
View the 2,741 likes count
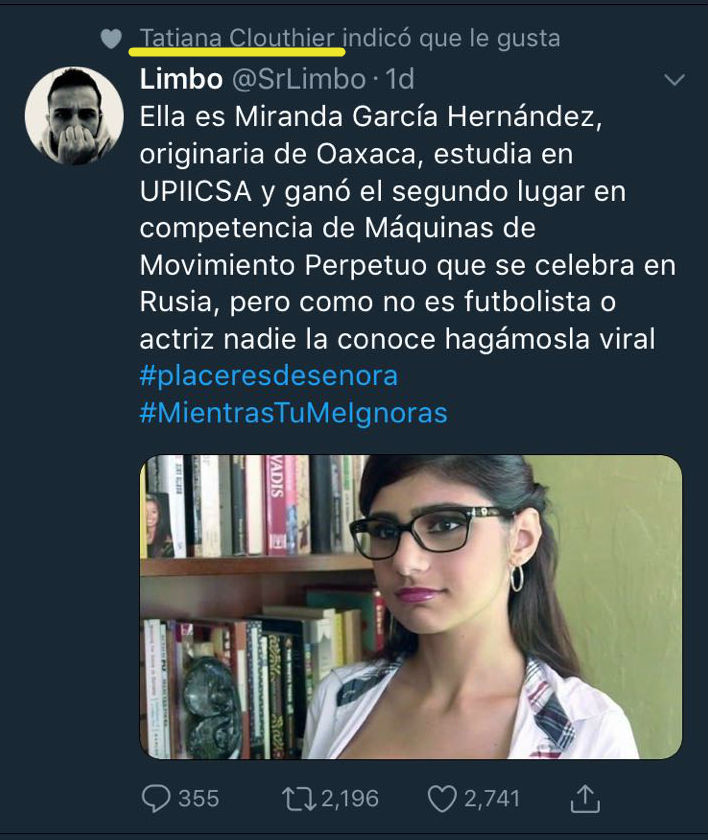[492, 799]
